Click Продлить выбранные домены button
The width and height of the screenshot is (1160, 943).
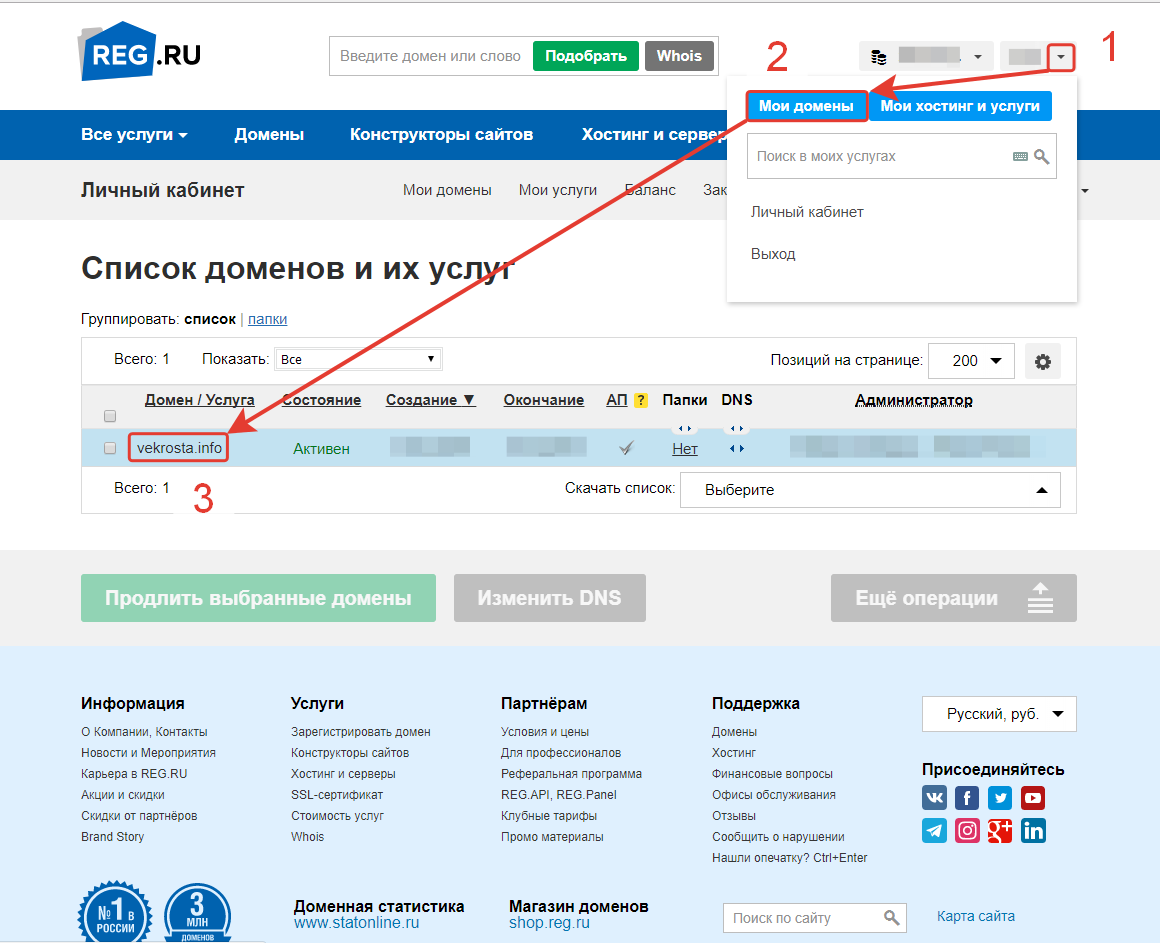tap(258, 598)
